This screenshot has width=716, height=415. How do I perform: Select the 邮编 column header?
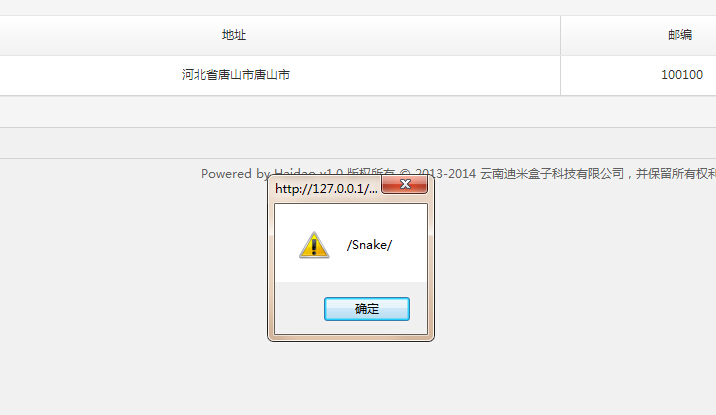[x=680, y=35]
